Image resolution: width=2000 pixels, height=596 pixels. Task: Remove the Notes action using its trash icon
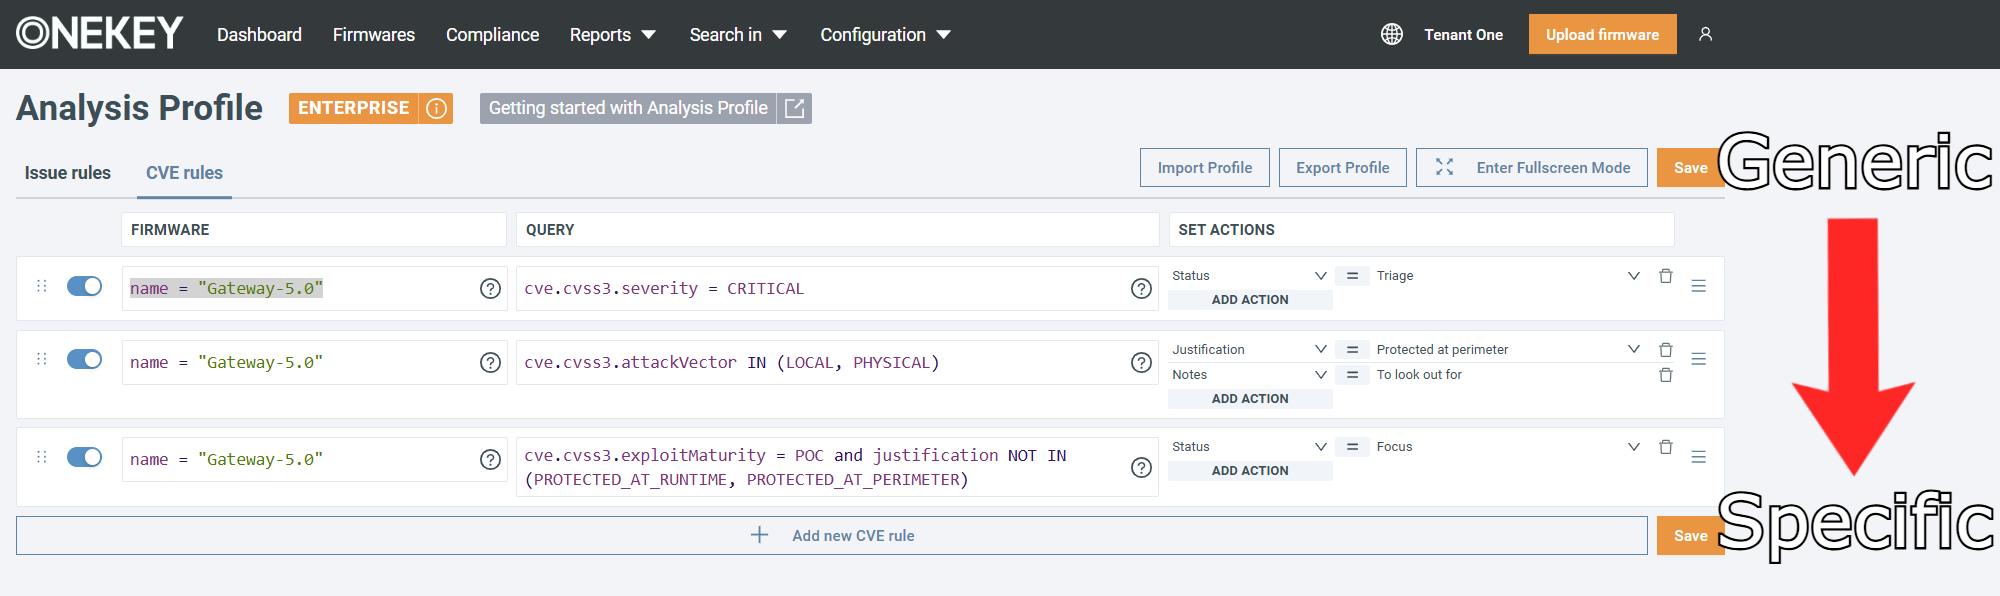point(1665,375)
